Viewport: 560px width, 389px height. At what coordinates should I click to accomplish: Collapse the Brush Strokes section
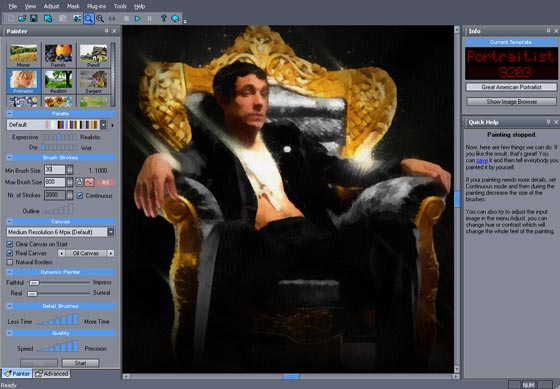click(x=10, y=158)
